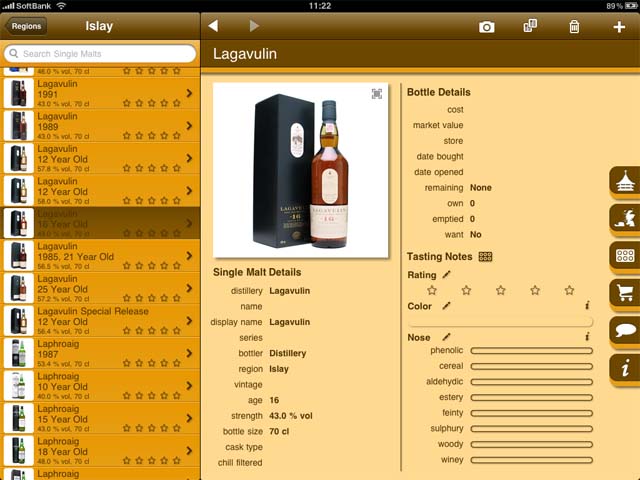Set rating to third star

[501, 290]
